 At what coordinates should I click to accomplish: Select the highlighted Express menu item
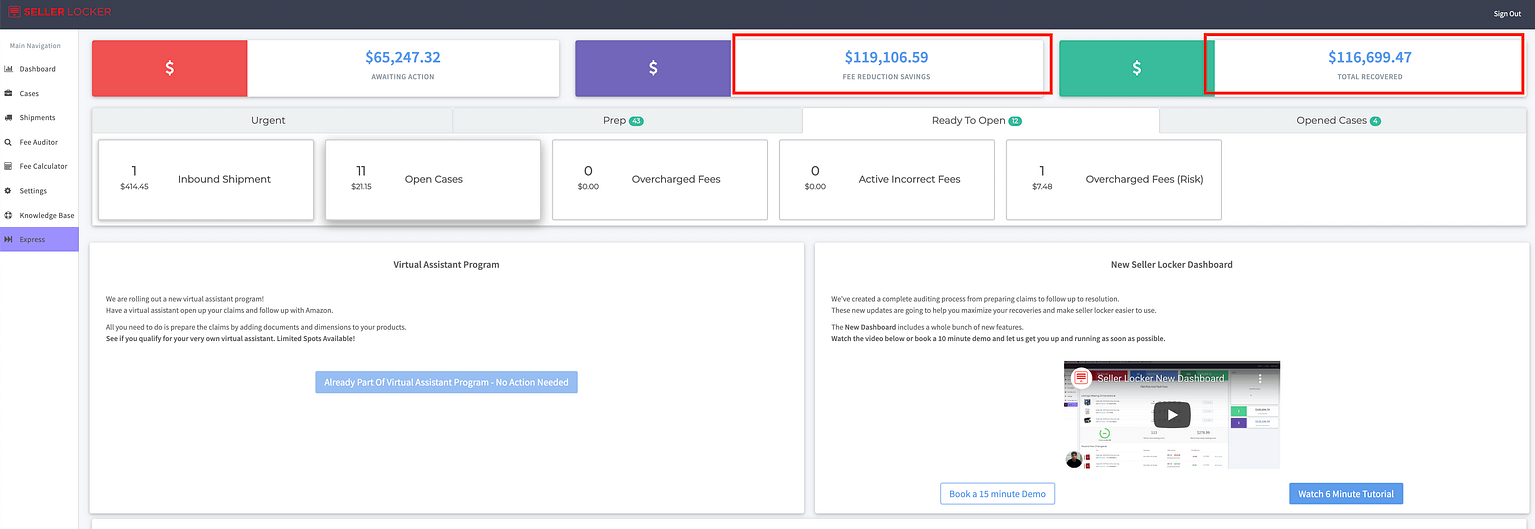coord(39,240)
